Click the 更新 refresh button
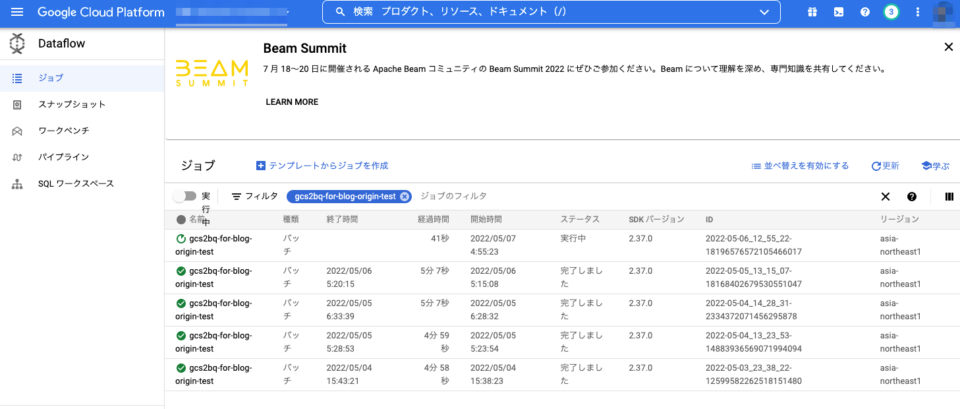Viewport: 960px width, 409px height. (885, 166)
